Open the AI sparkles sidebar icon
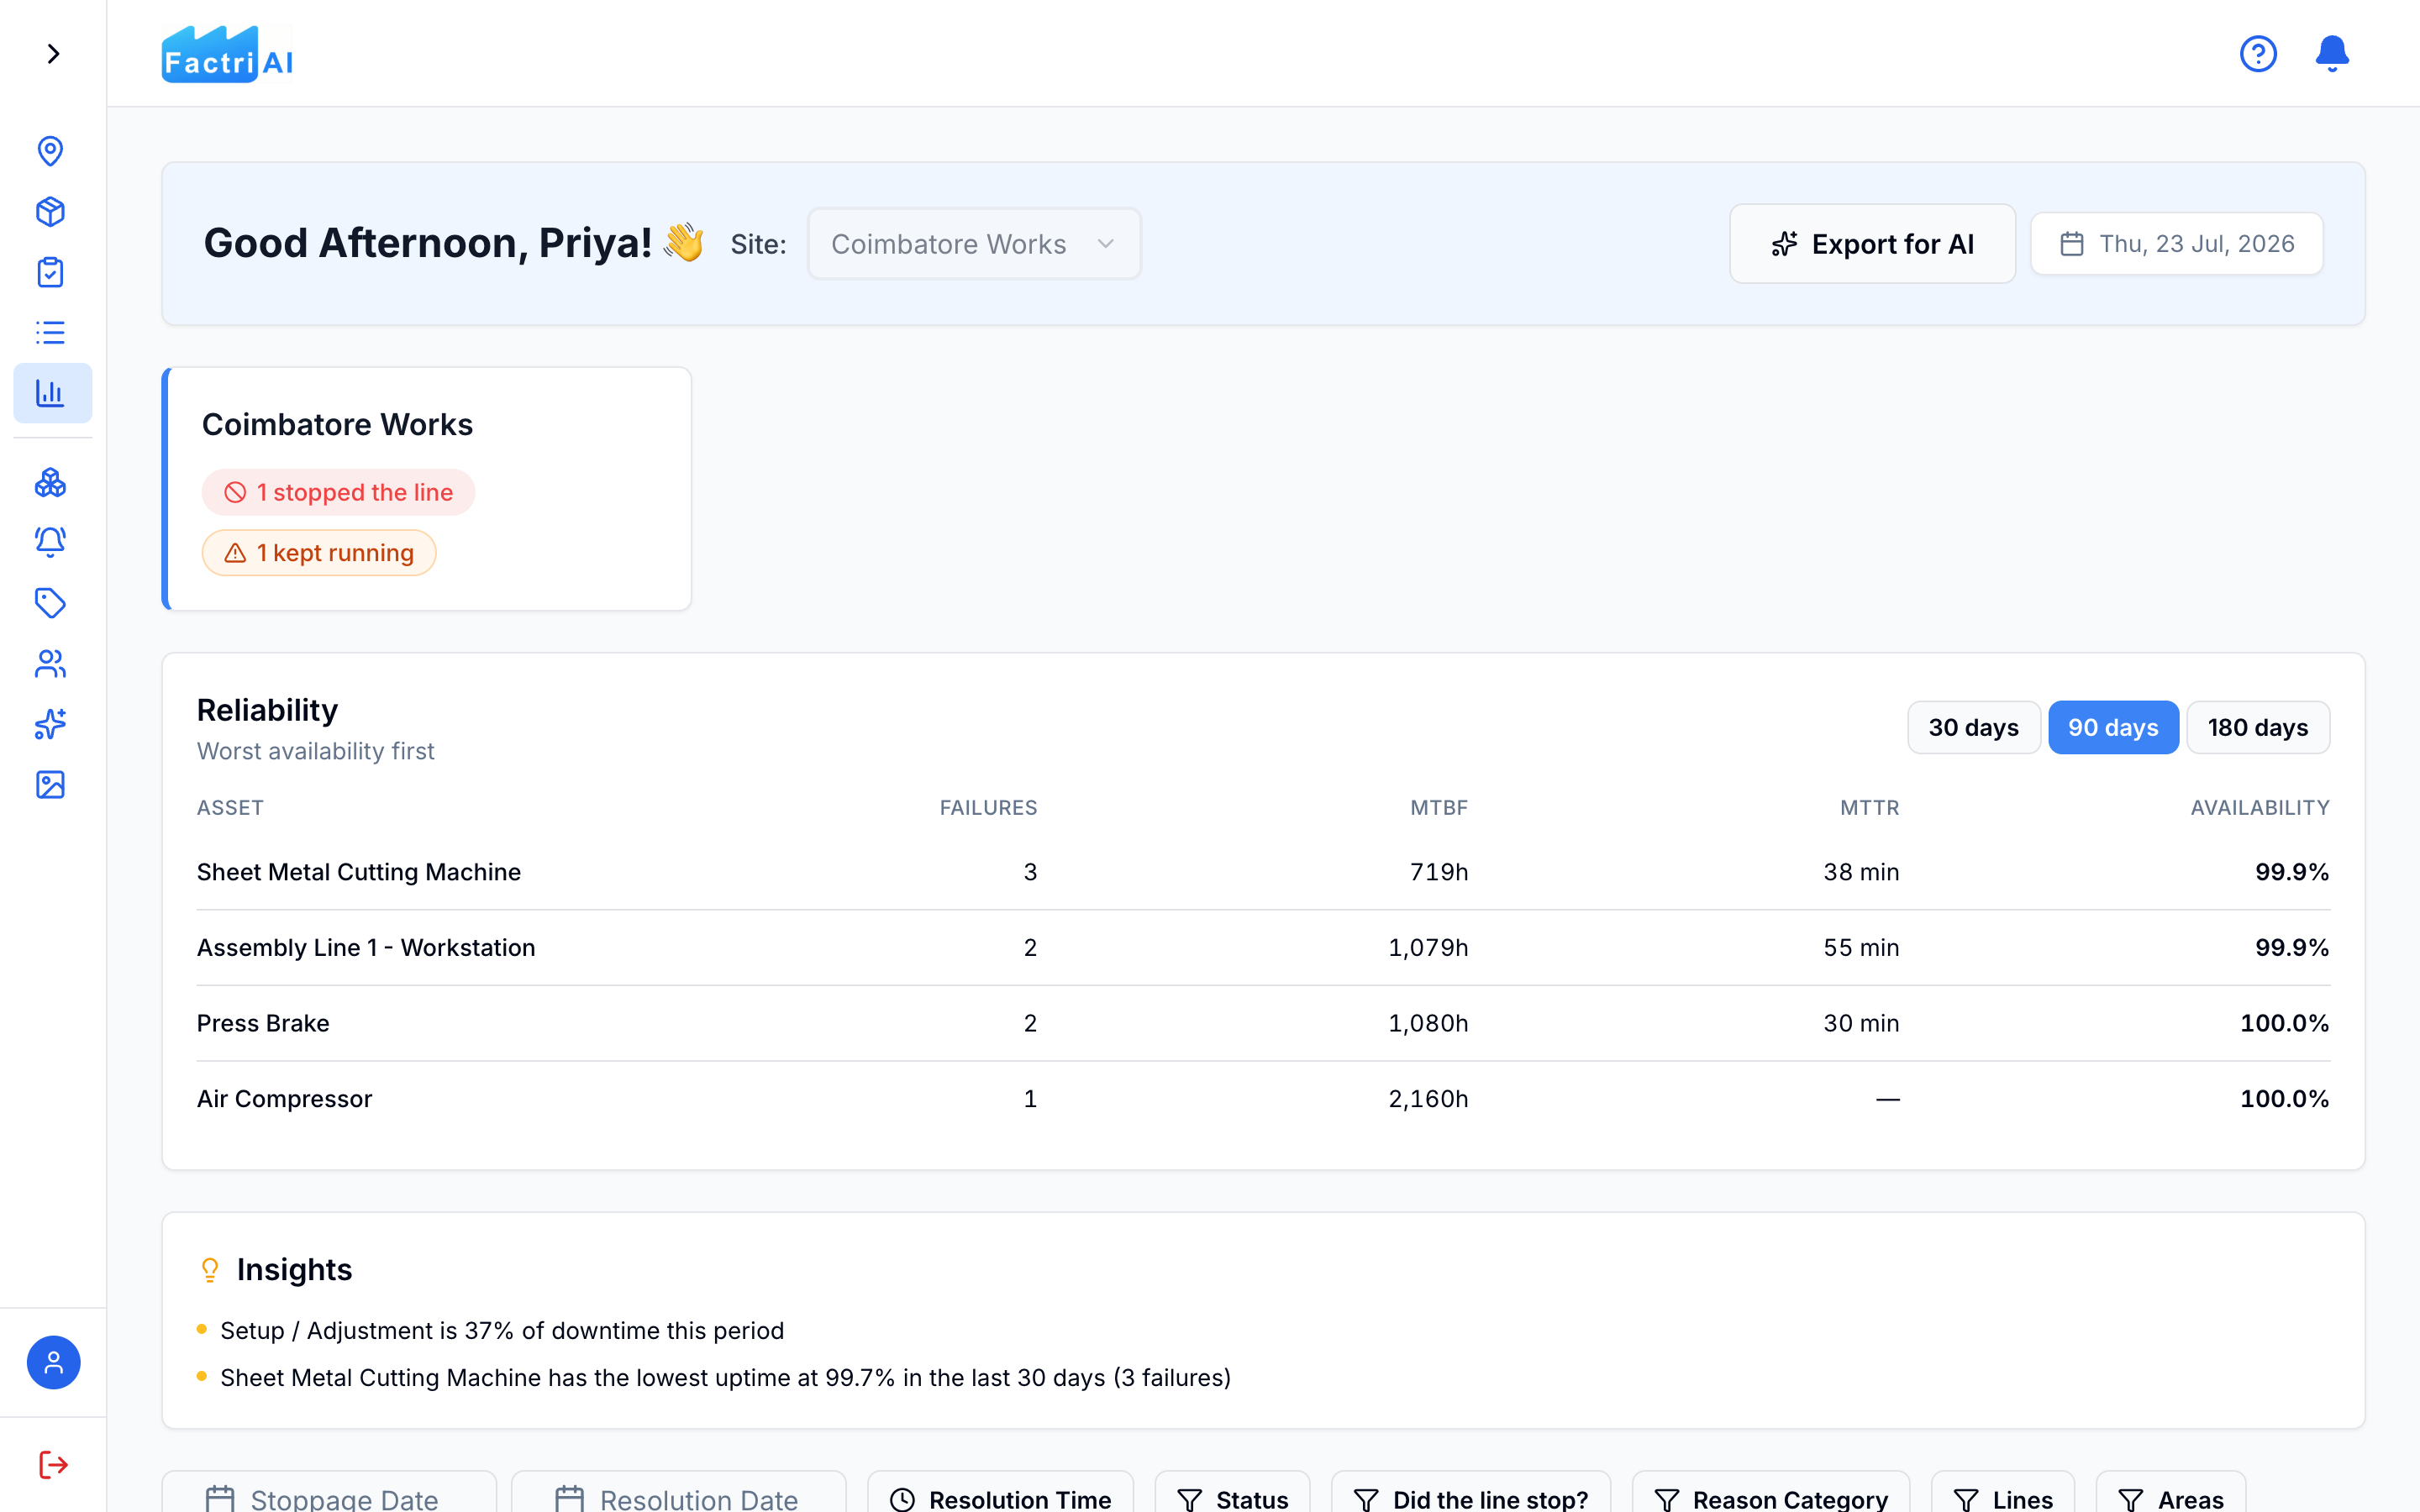The image size is (2420, 1512). pyautogui.click(x=50, y=724)
